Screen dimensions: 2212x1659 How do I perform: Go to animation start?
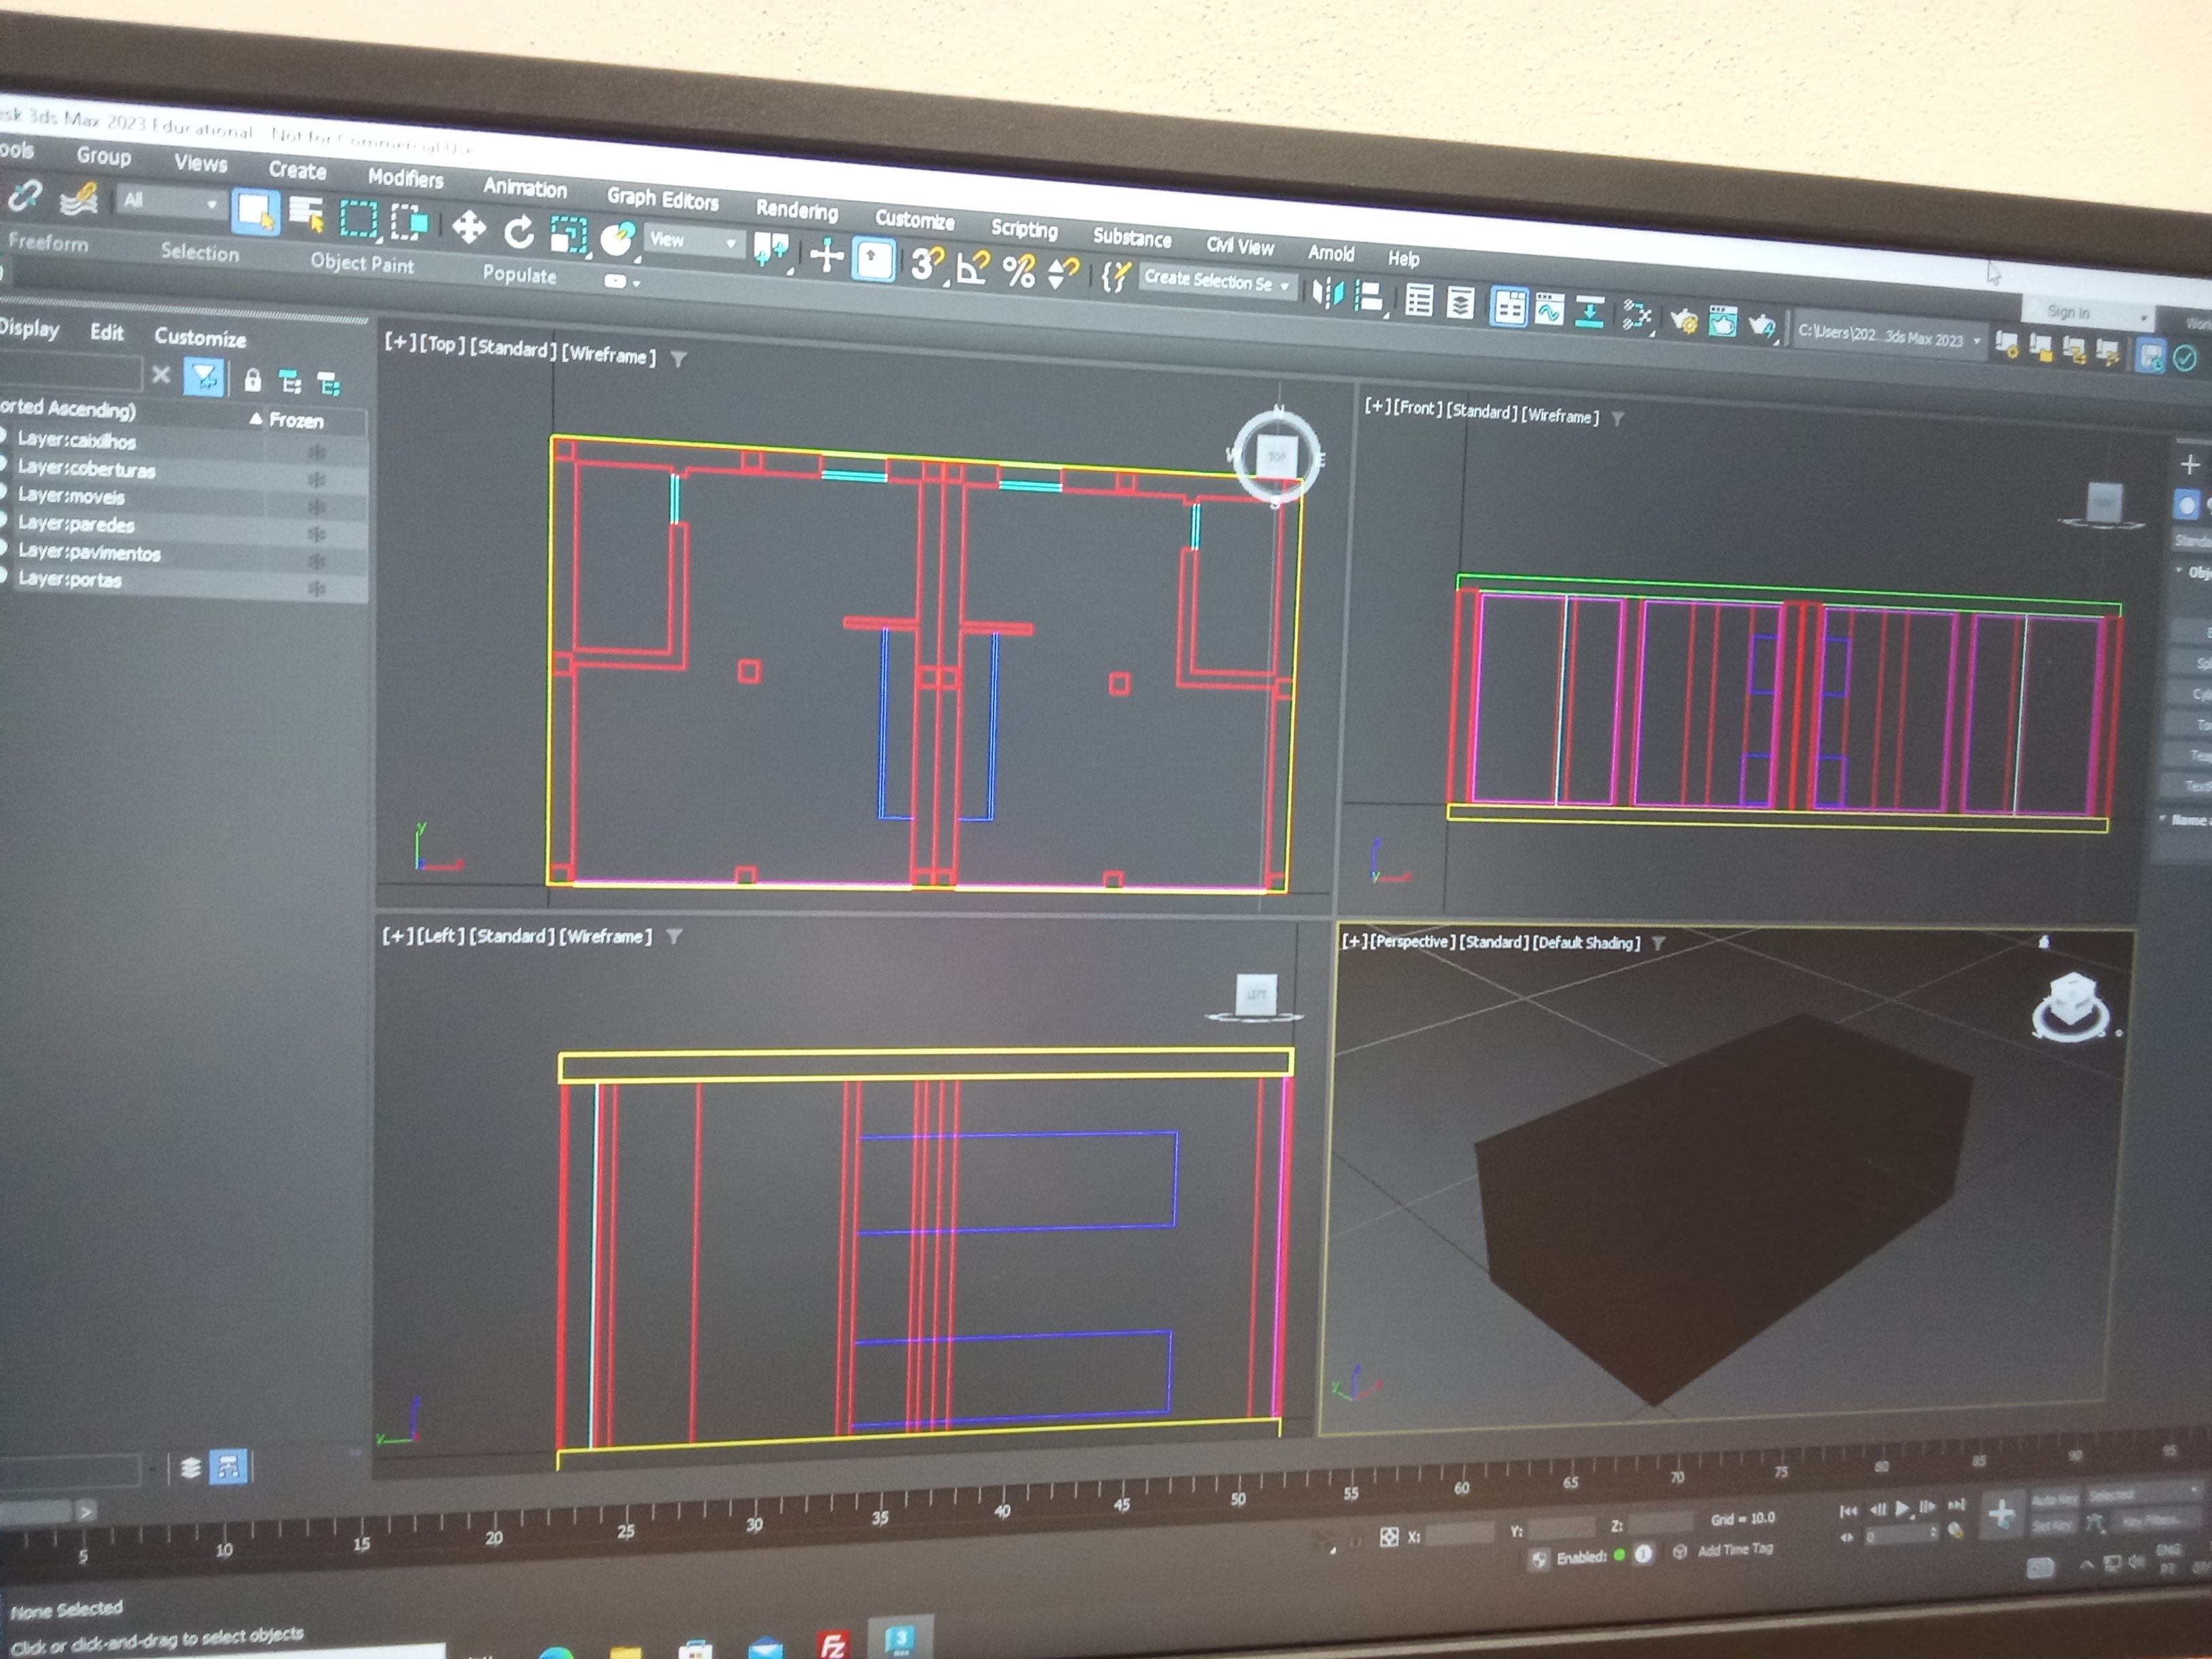coord(1848,1511)
